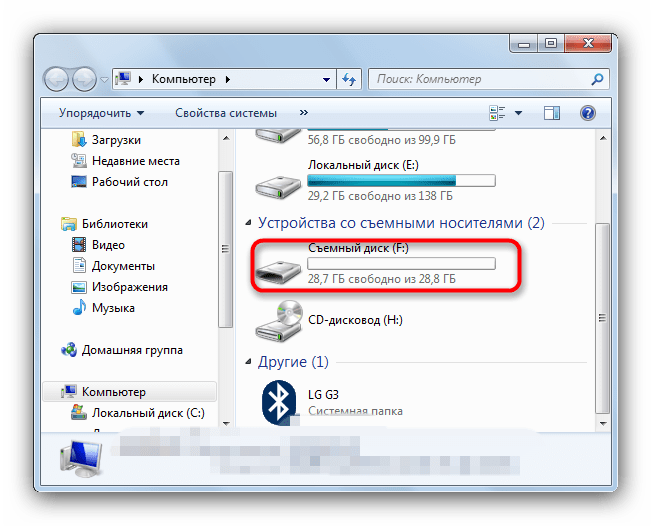Click the Документы icon
The image size is (652, 526).
(x=79, y=265)
